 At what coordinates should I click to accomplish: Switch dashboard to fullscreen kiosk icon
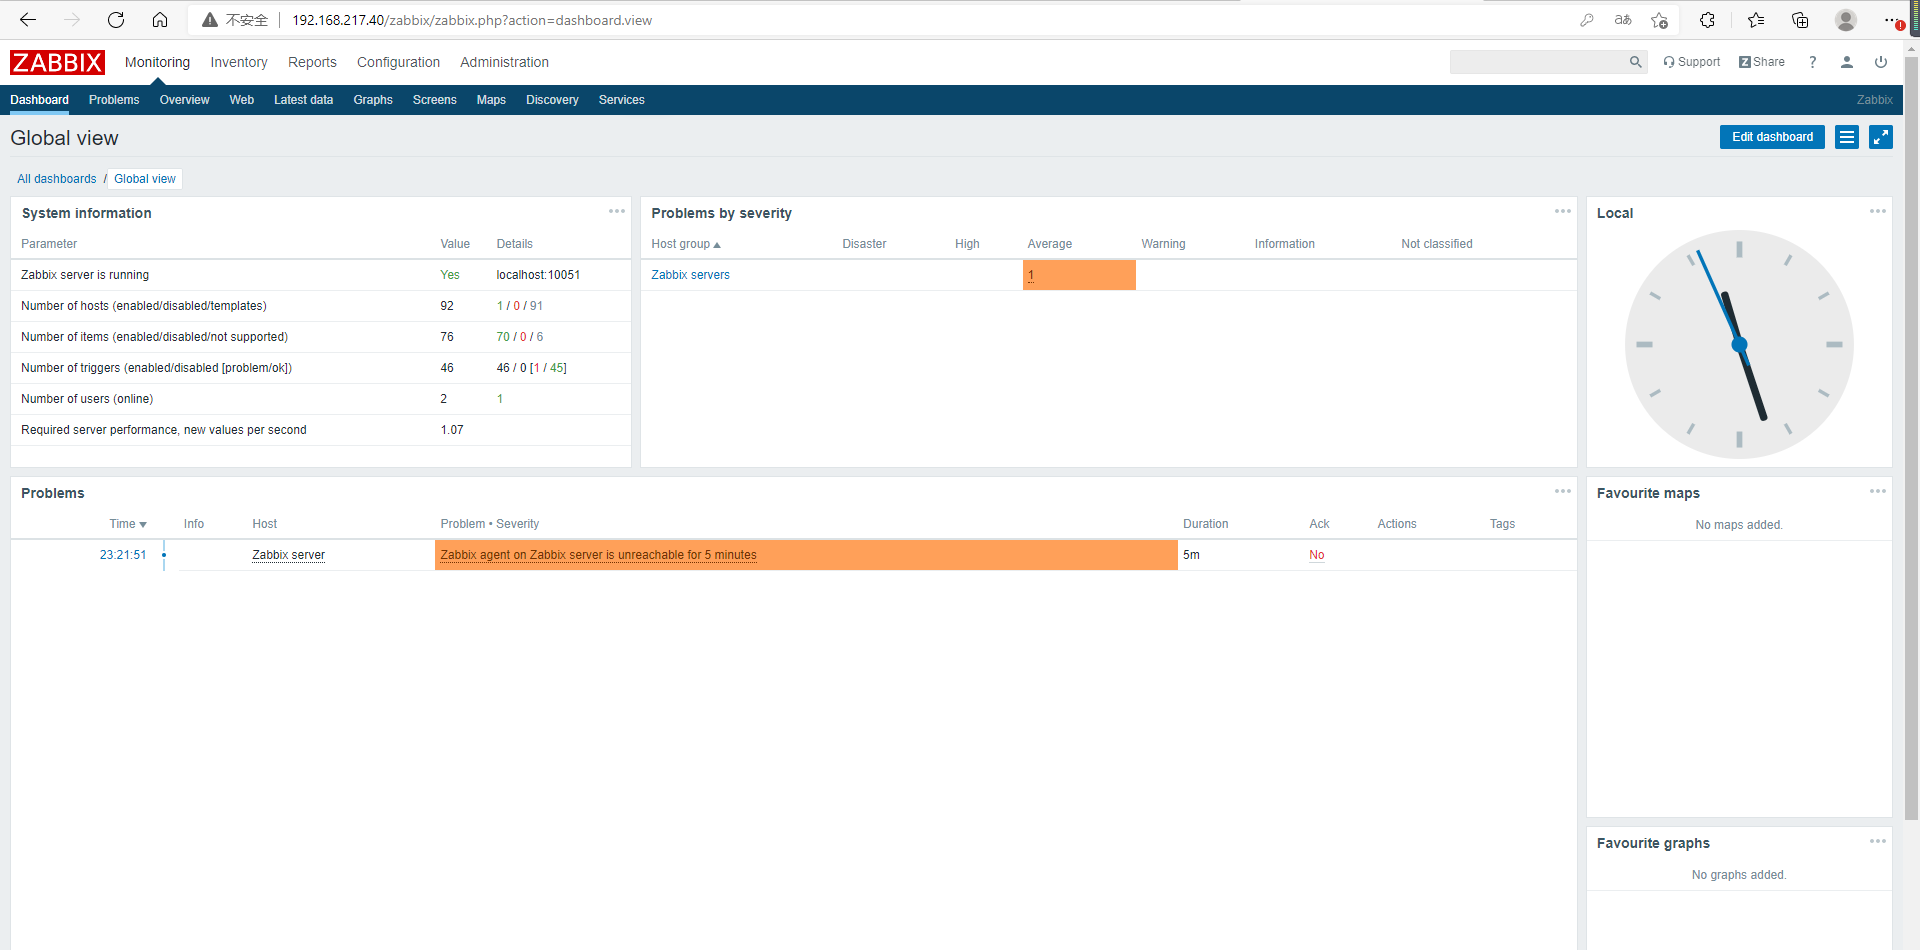[1881, 137]
